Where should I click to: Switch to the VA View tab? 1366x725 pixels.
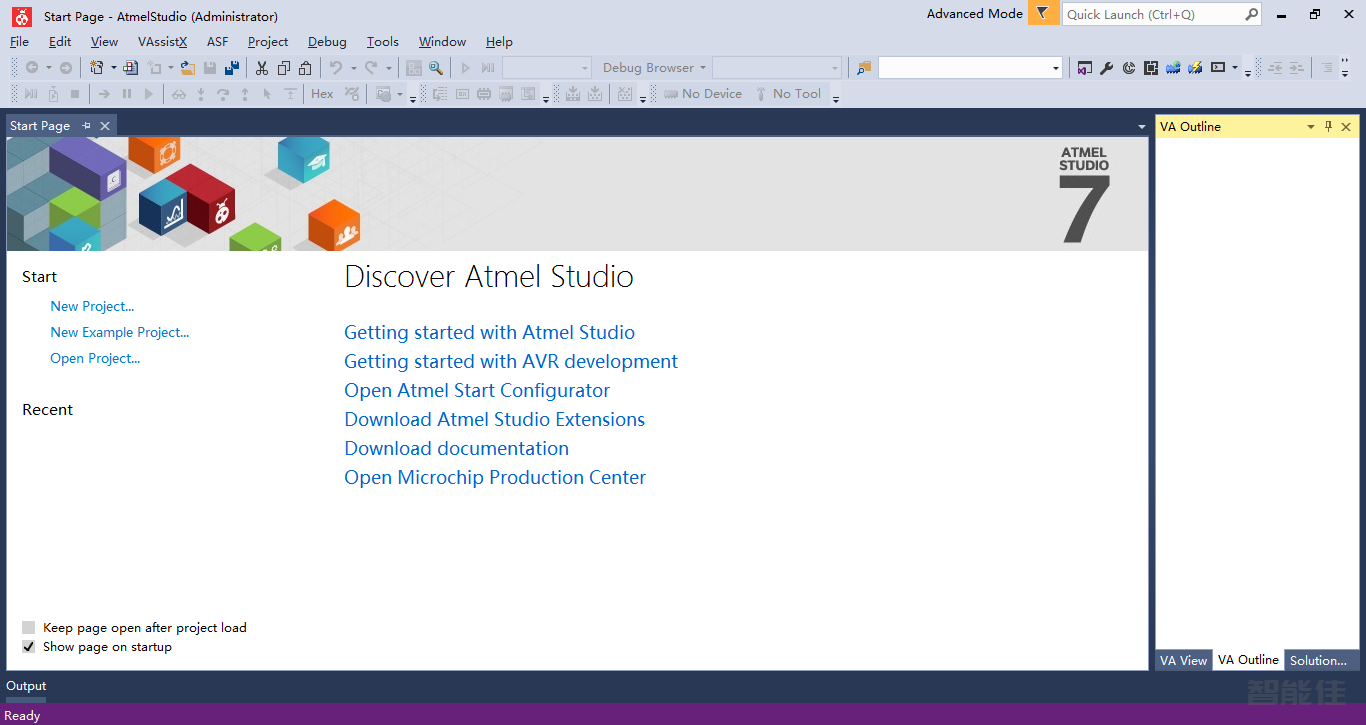(1183, 660)
